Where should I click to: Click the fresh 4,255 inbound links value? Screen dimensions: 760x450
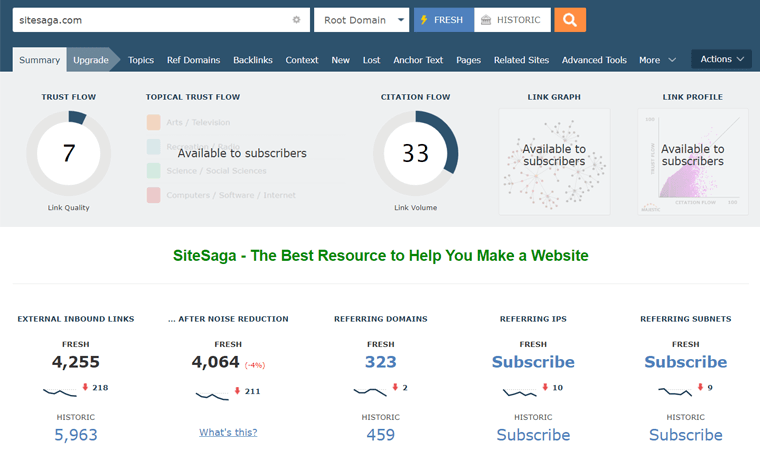[x=76, y=362]
